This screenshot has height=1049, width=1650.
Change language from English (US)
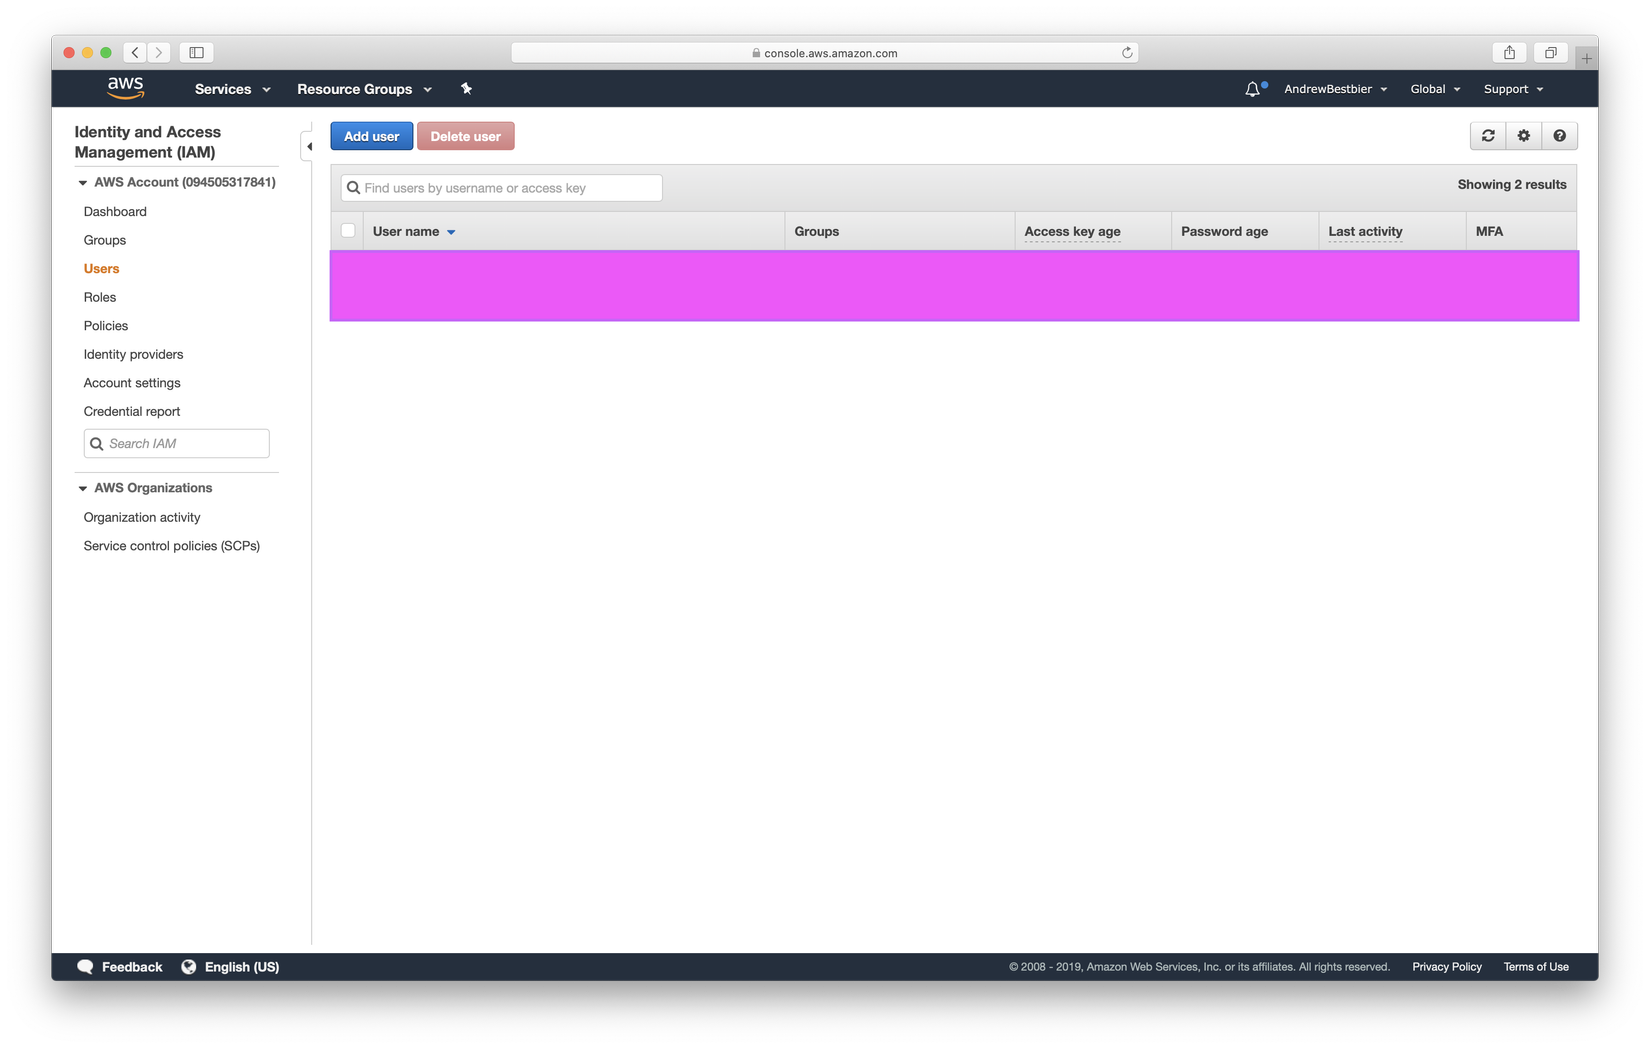[242, 967]
